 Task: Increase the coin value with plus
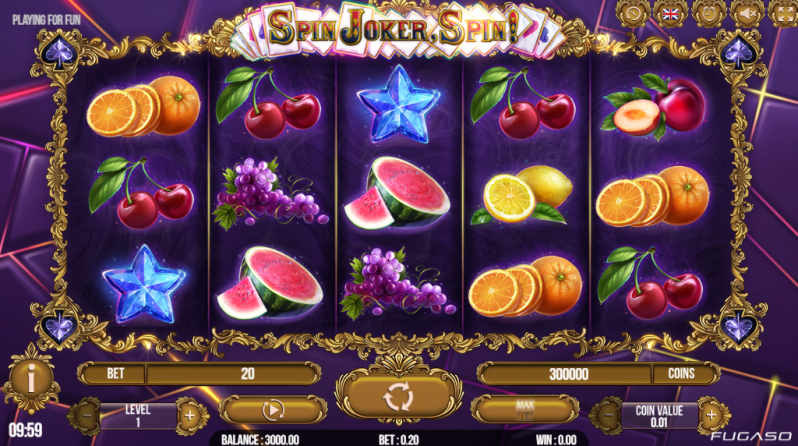(x=711, y=415)
